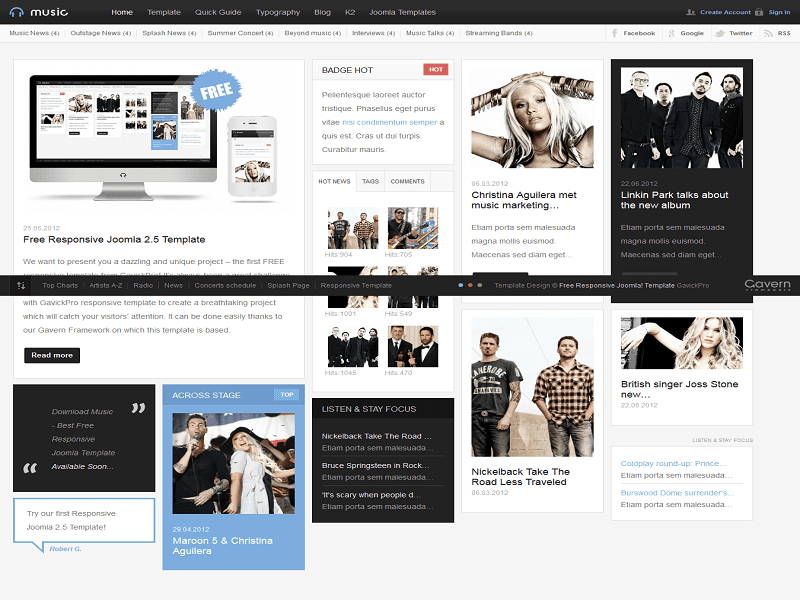Open Summer Concert category
This screenshot has height=600, width=800.
(240, 33)
